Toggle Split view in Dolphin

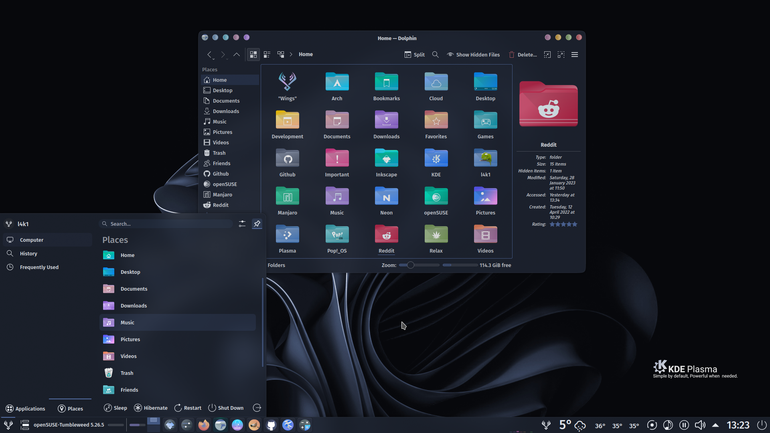[x=414, y=54]
